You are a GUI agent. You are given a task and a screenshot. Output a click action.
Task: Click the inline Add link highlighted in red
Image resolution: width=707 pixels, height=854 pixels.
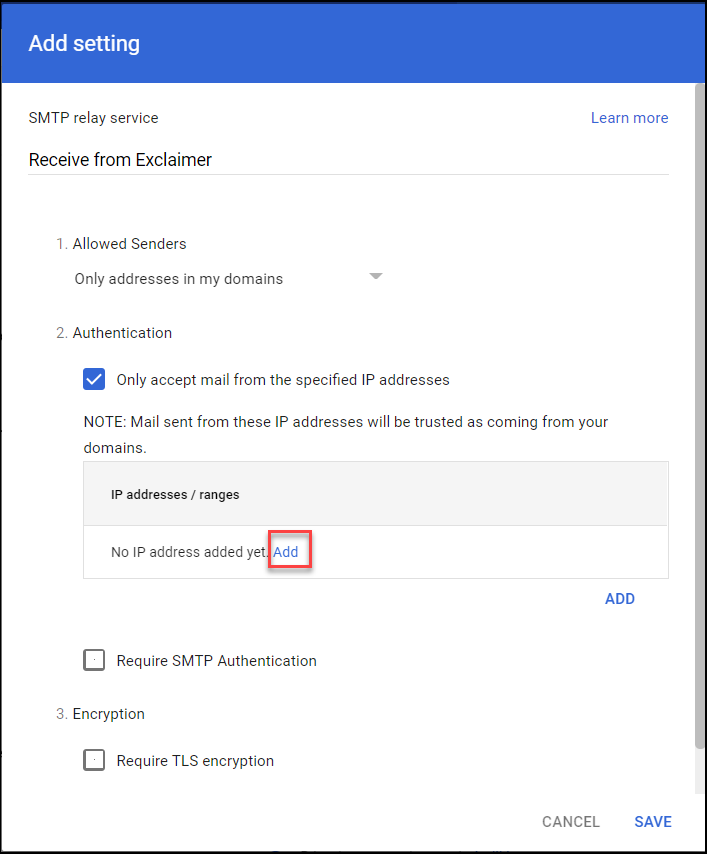(286, 552)
